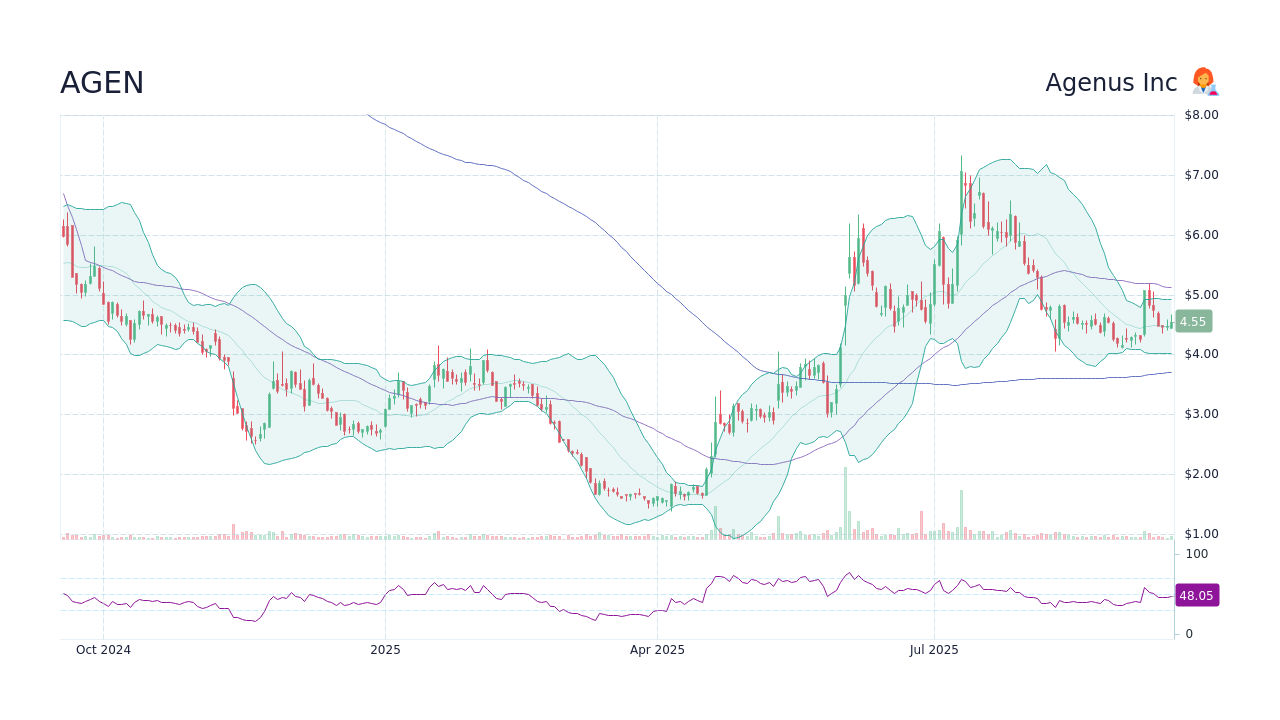Image resolution: width=1280 pixels, height=720 pixels.
Task: Click the AGEN ticker heading
Action: point(101,83)
